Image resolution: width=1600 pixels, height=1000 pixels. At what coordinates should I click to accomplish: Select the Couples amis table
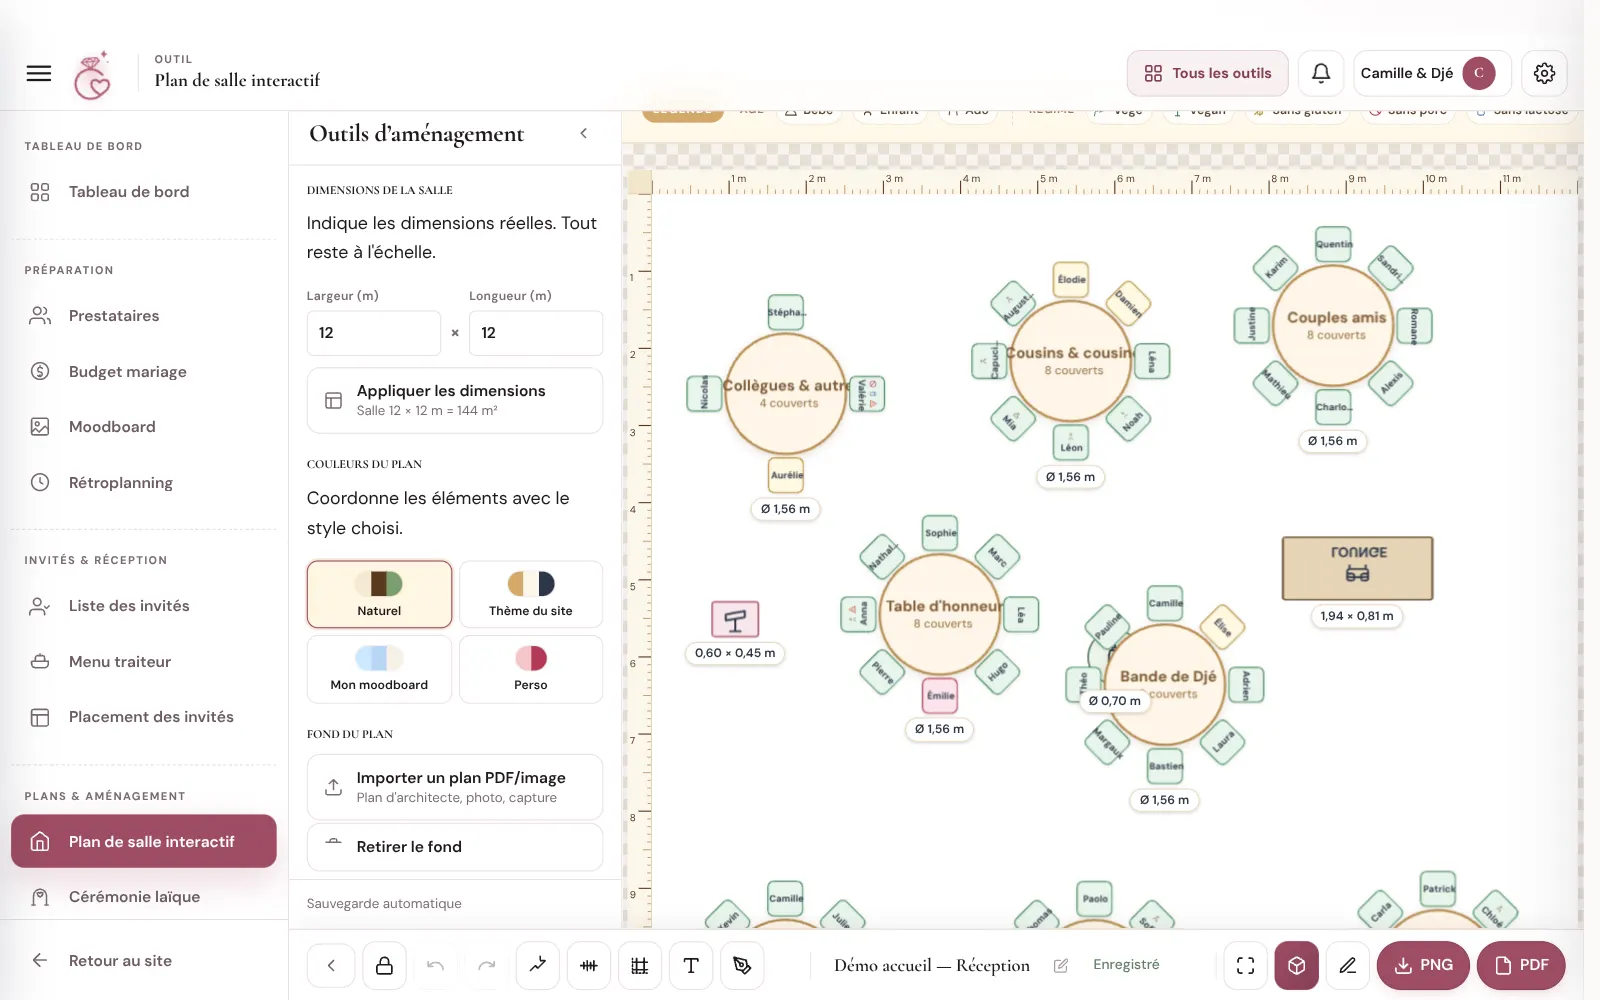1334,325
